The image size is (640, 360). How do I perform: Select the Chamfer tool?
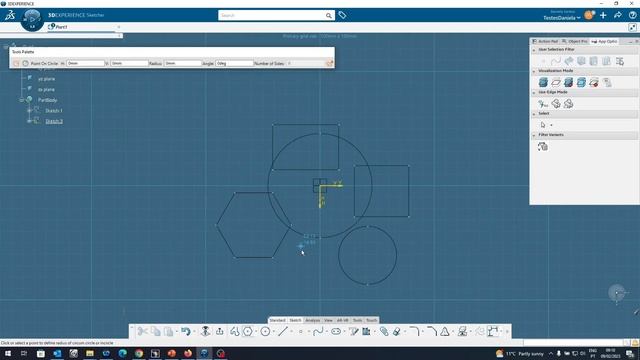click(432, 331)
